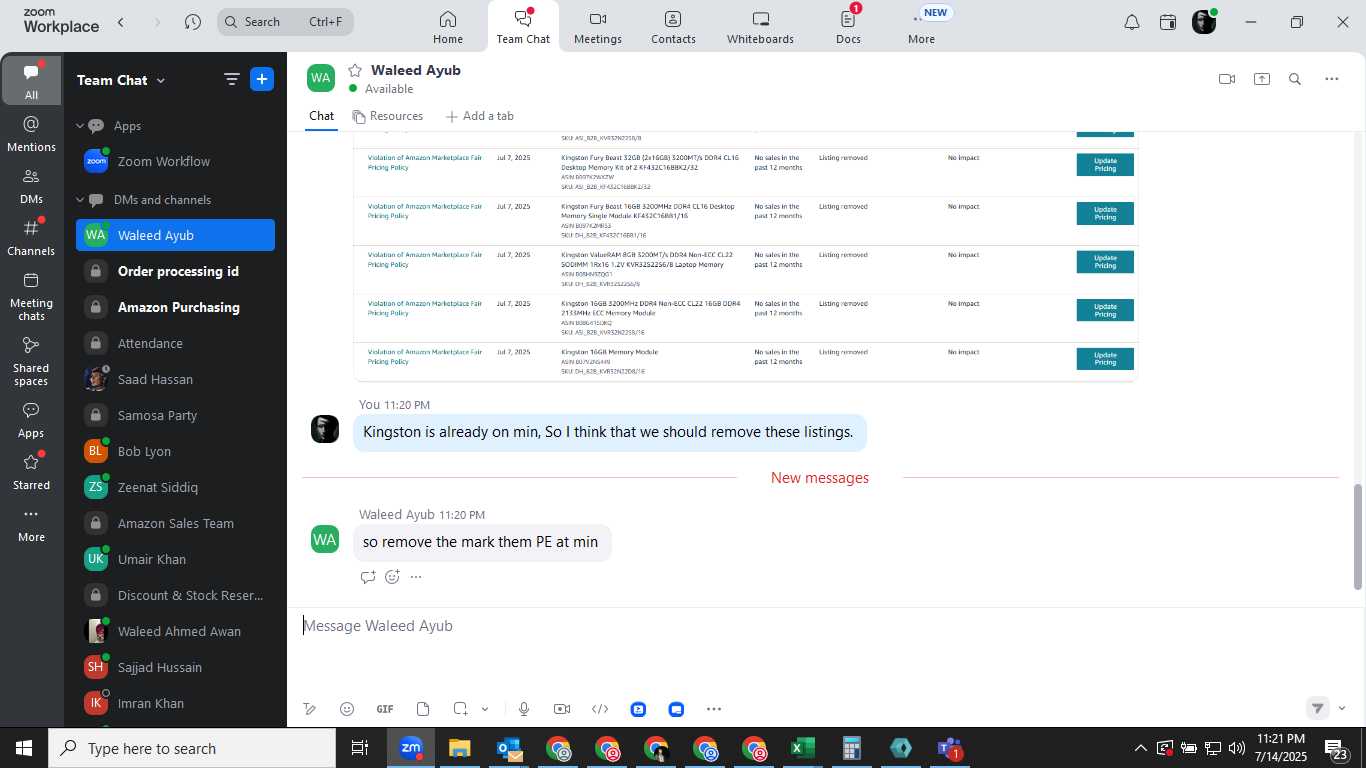Viewport: 1366px width, 768px height.
Task: Collapse DMs and channels section
Action: [80, 200]
